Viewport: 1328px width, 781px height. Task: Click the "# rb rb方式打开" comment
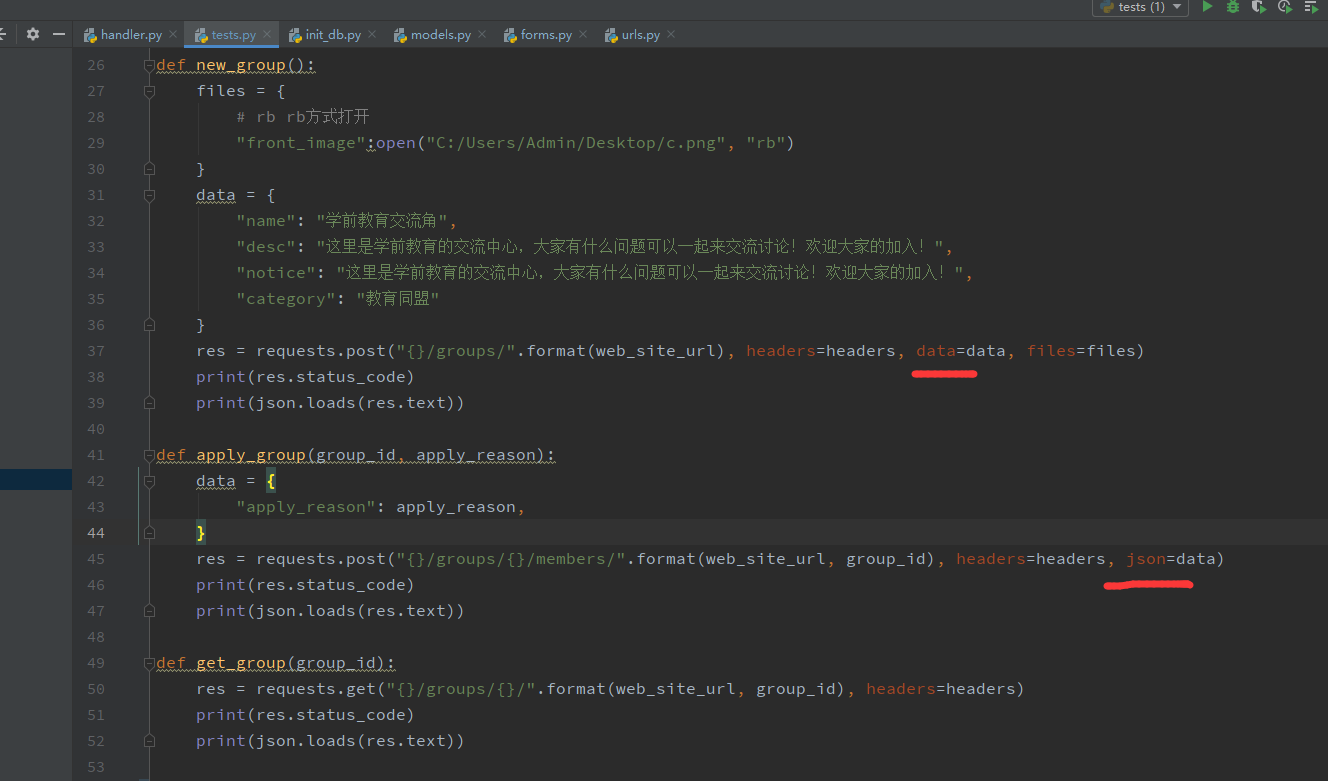click(303, 117)
